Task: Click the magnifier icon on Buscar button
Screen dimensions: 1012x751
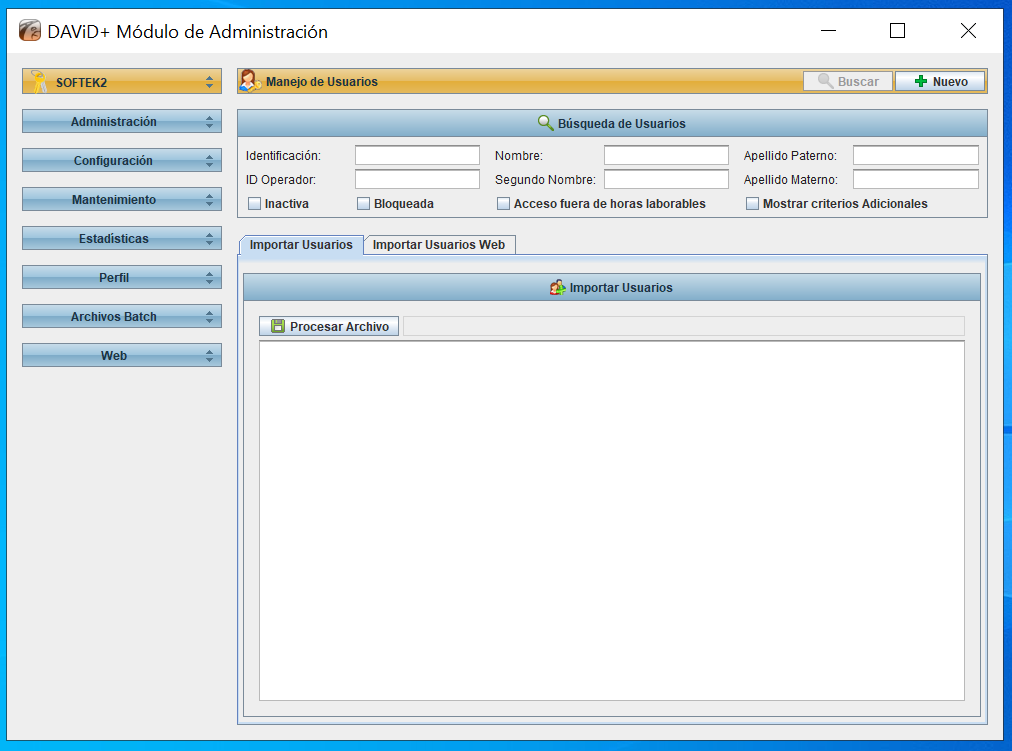Action: click(x=825, y=82)
